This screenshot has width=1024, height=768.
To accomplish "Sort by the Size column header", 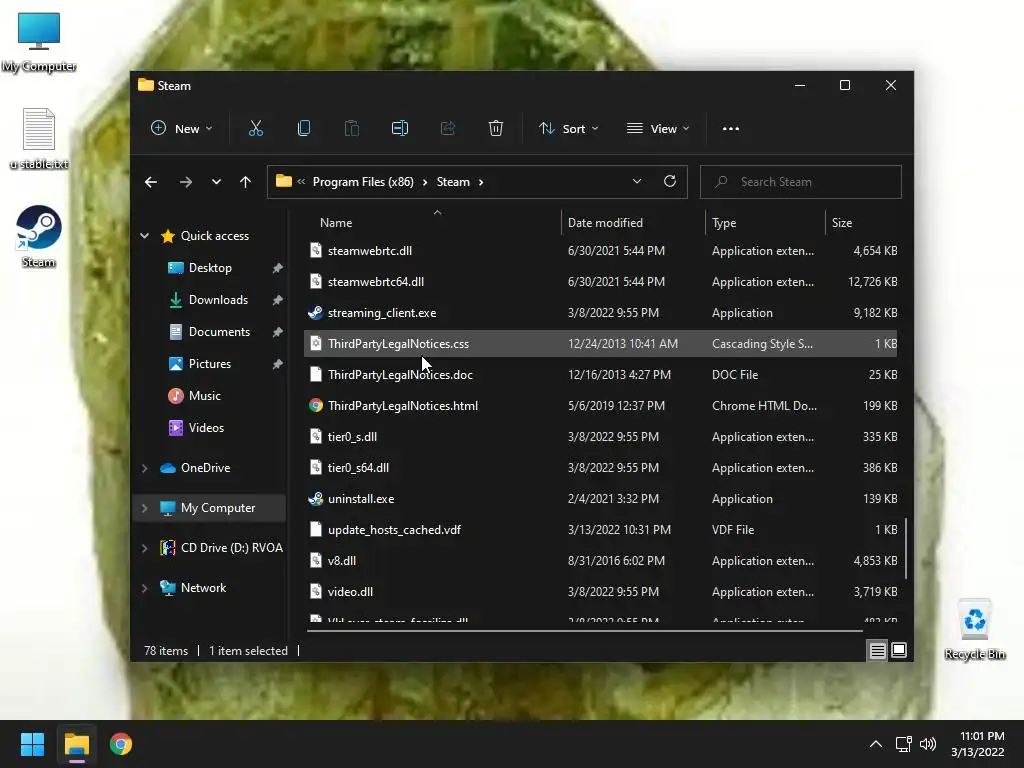I will pos(862,223).
